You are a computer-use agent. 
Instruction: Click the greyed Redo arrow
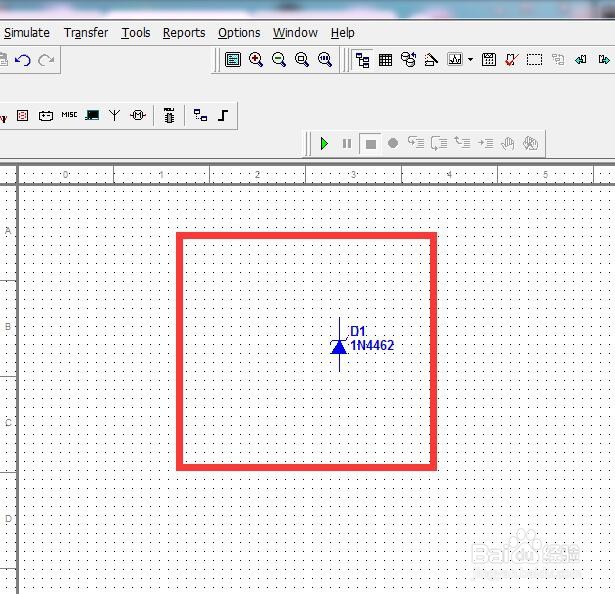[46, 60]
